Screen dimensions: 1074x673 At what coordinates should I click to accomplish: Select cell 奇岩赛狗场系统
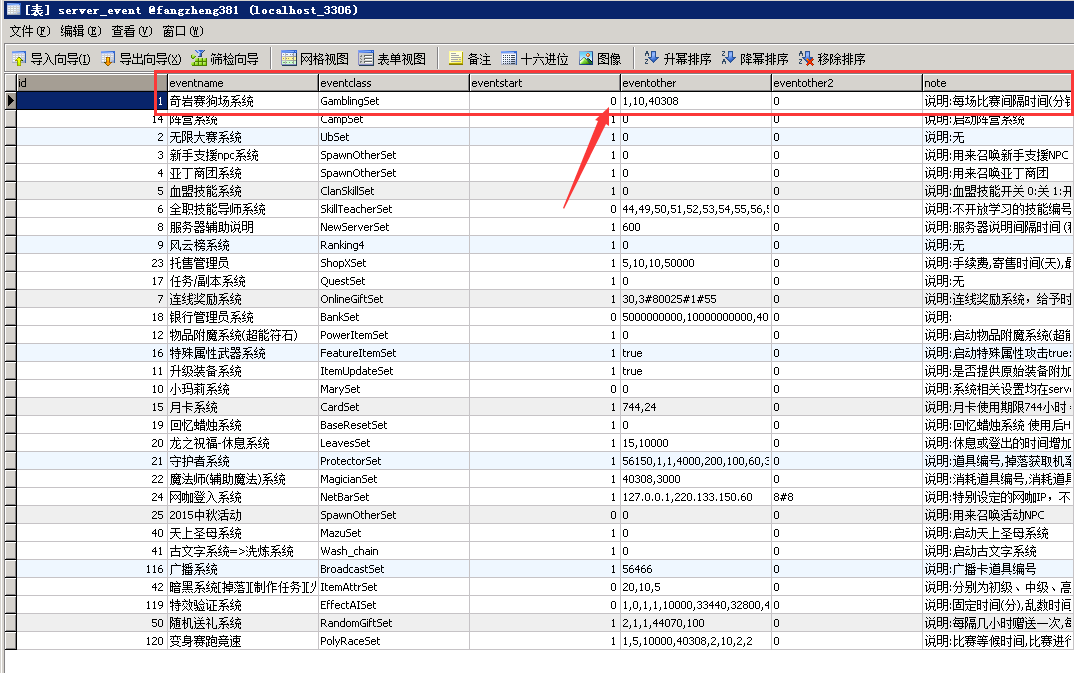click(x=242, y=101)
